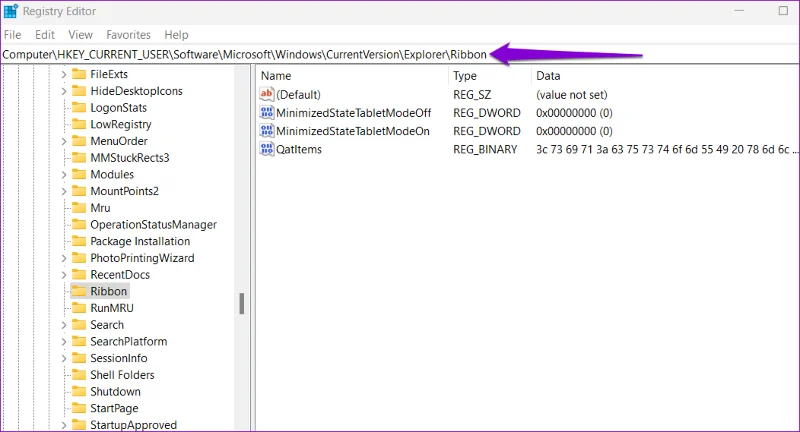Open the View menu
The width and height of the screenshot is (800, 432).
(x=81, y=35)
